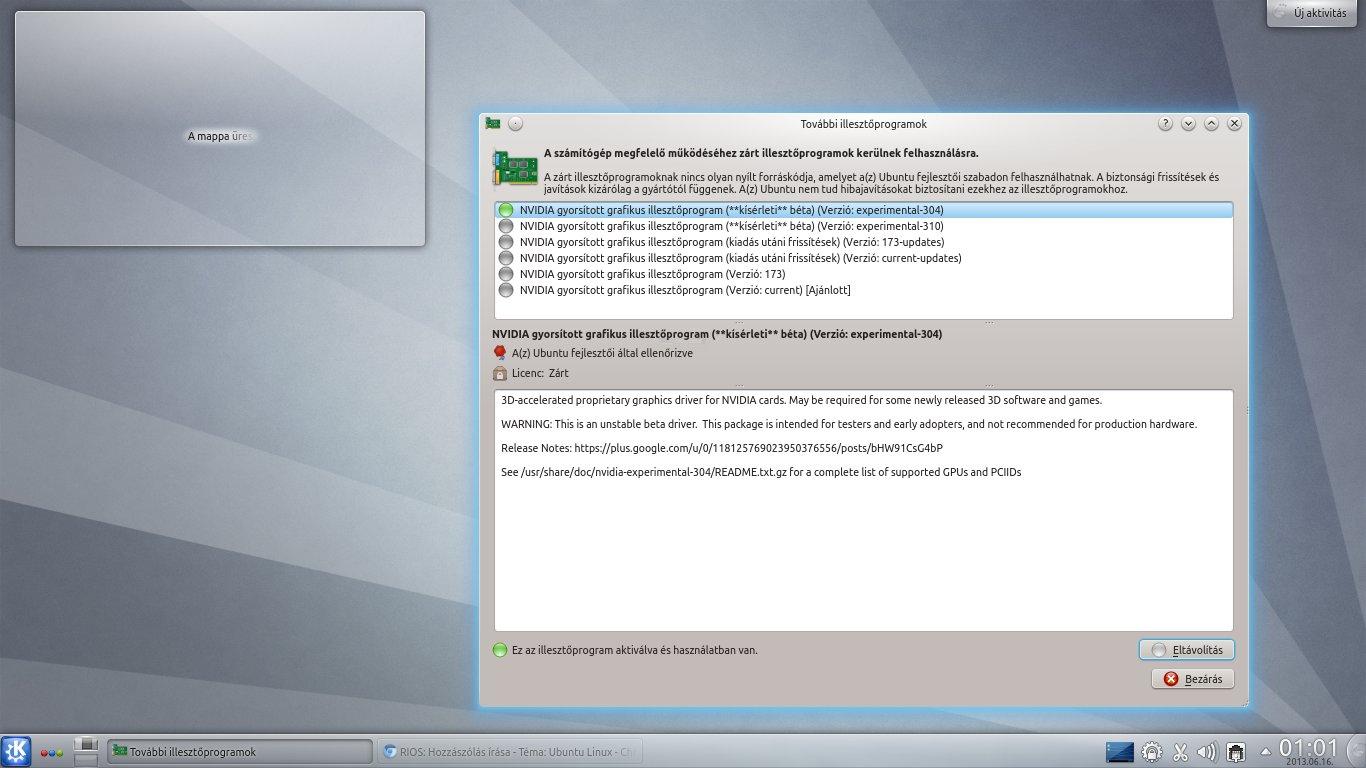This screenshot has height=768, width=1366.
Task: Click the red Ubuntu-verified ribbon icon
Action: pos(500,353)
